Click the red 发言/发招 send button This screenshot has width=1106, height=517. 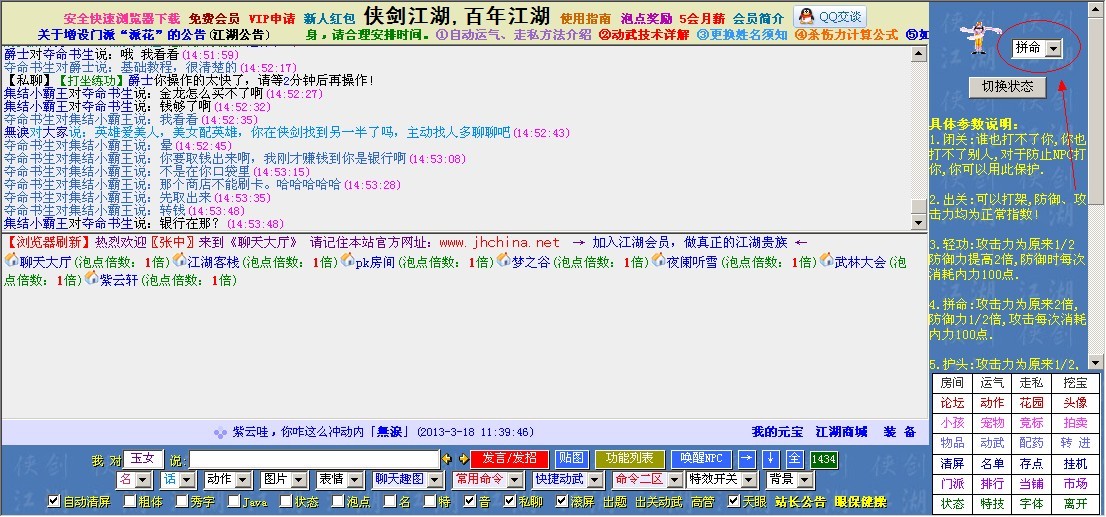508,459
